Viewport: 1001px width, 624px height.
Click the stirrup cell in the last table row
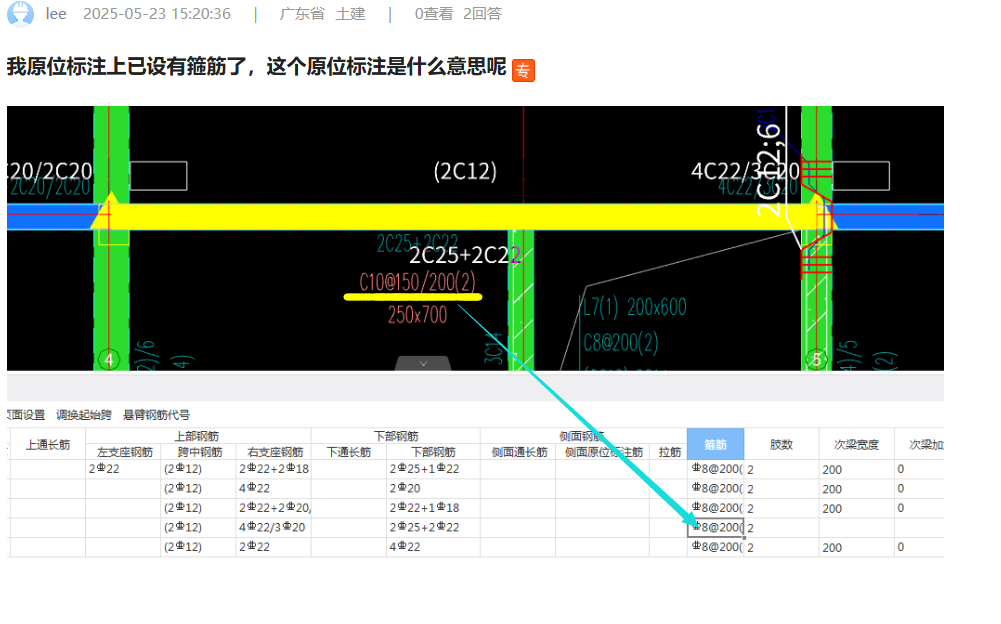(x=716, y=547)
